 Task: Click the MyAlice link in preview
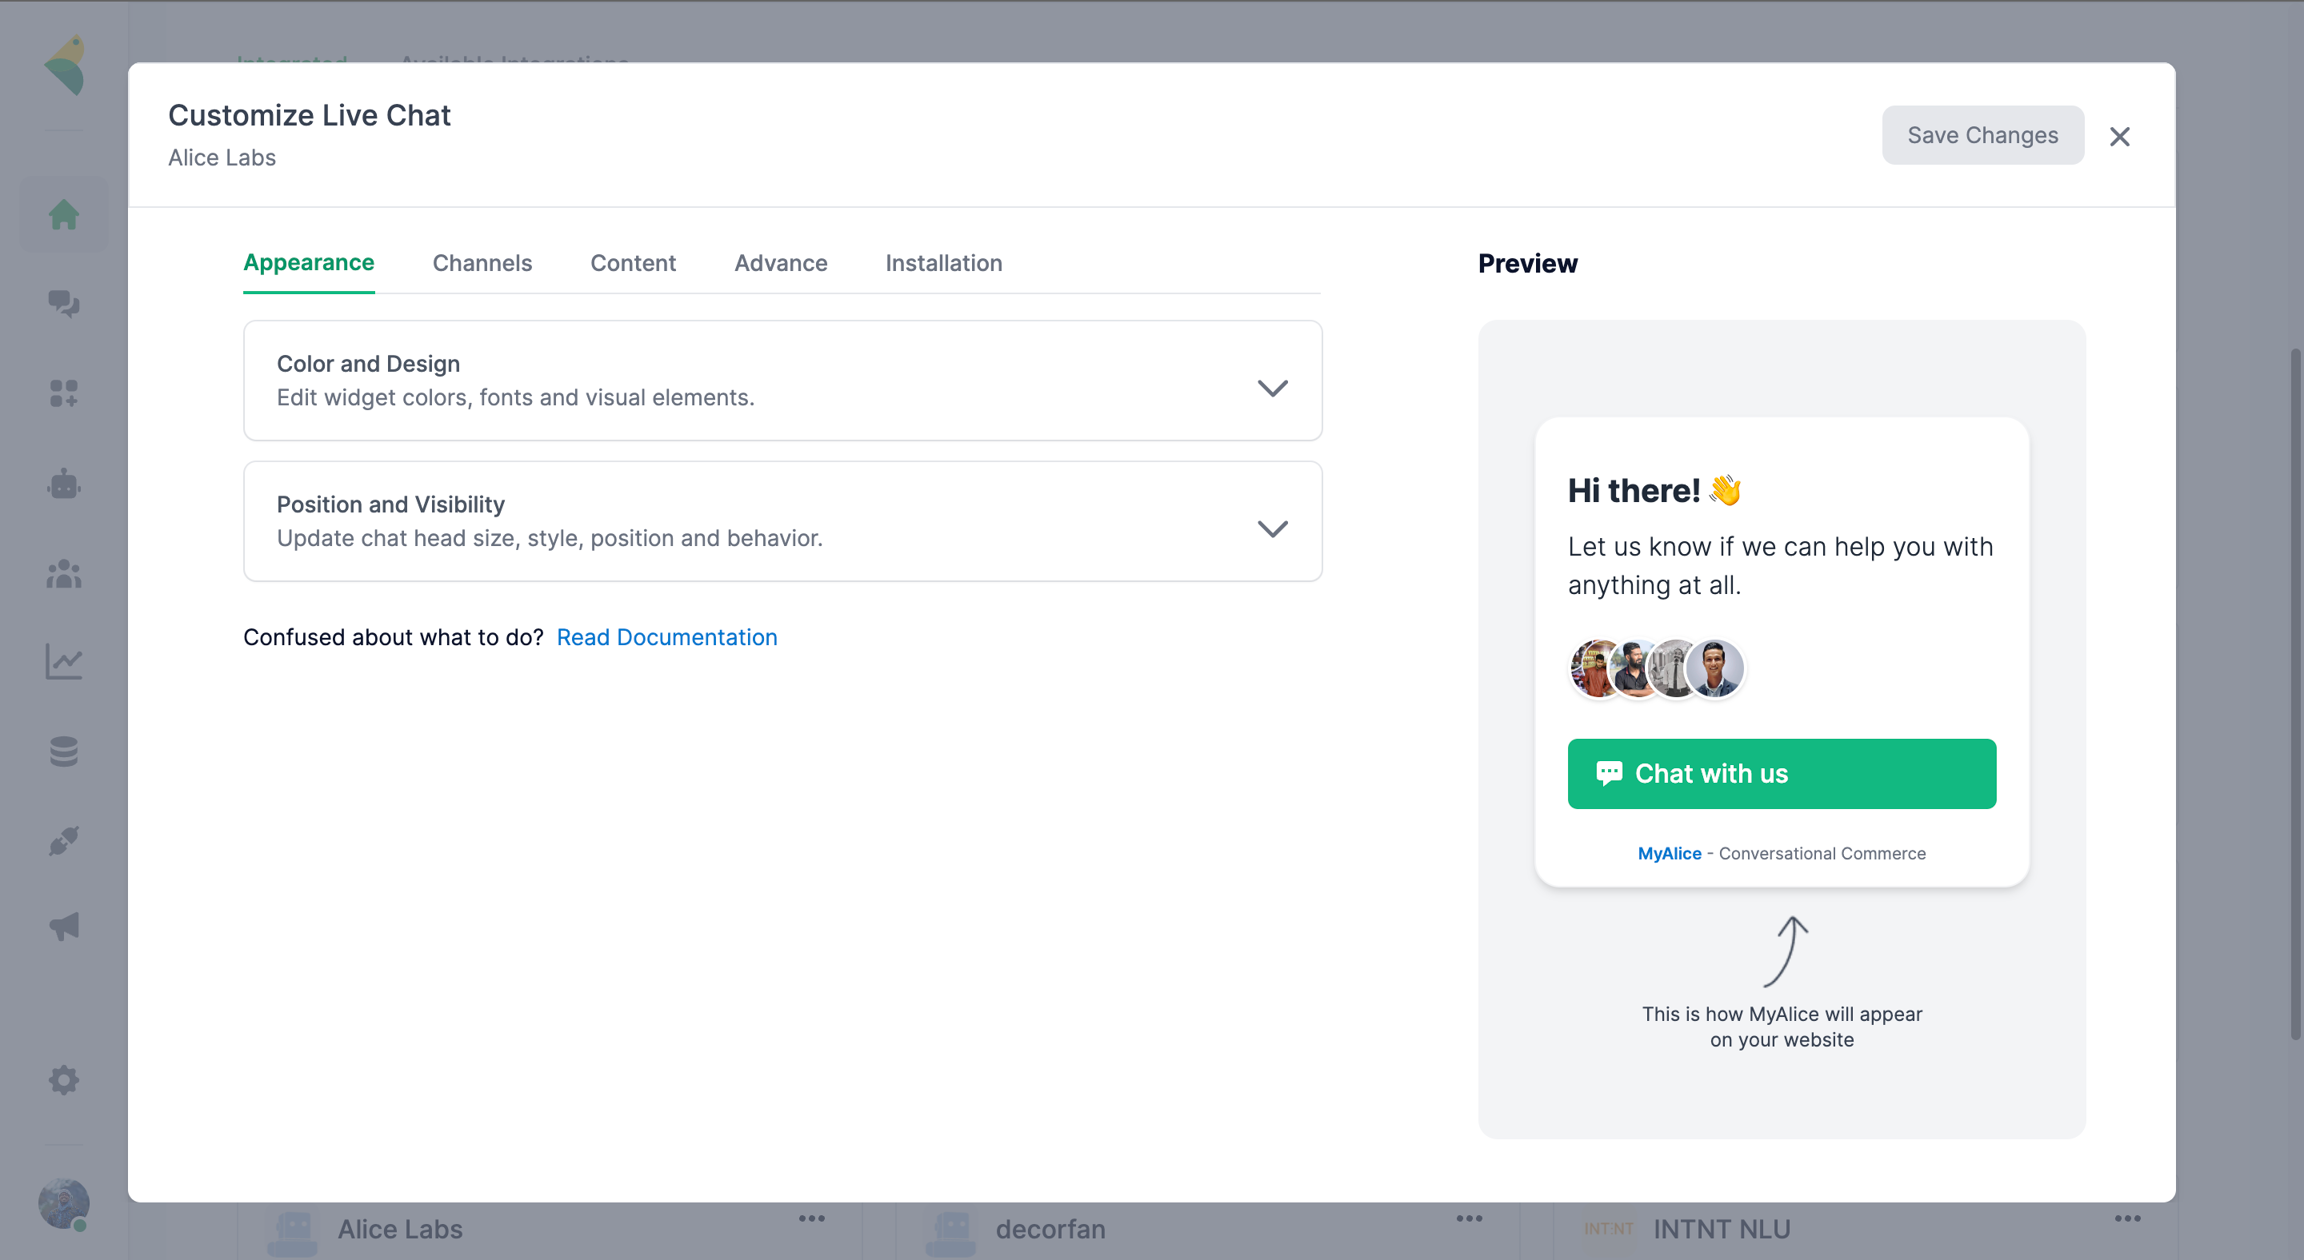tap(1669, 853)
